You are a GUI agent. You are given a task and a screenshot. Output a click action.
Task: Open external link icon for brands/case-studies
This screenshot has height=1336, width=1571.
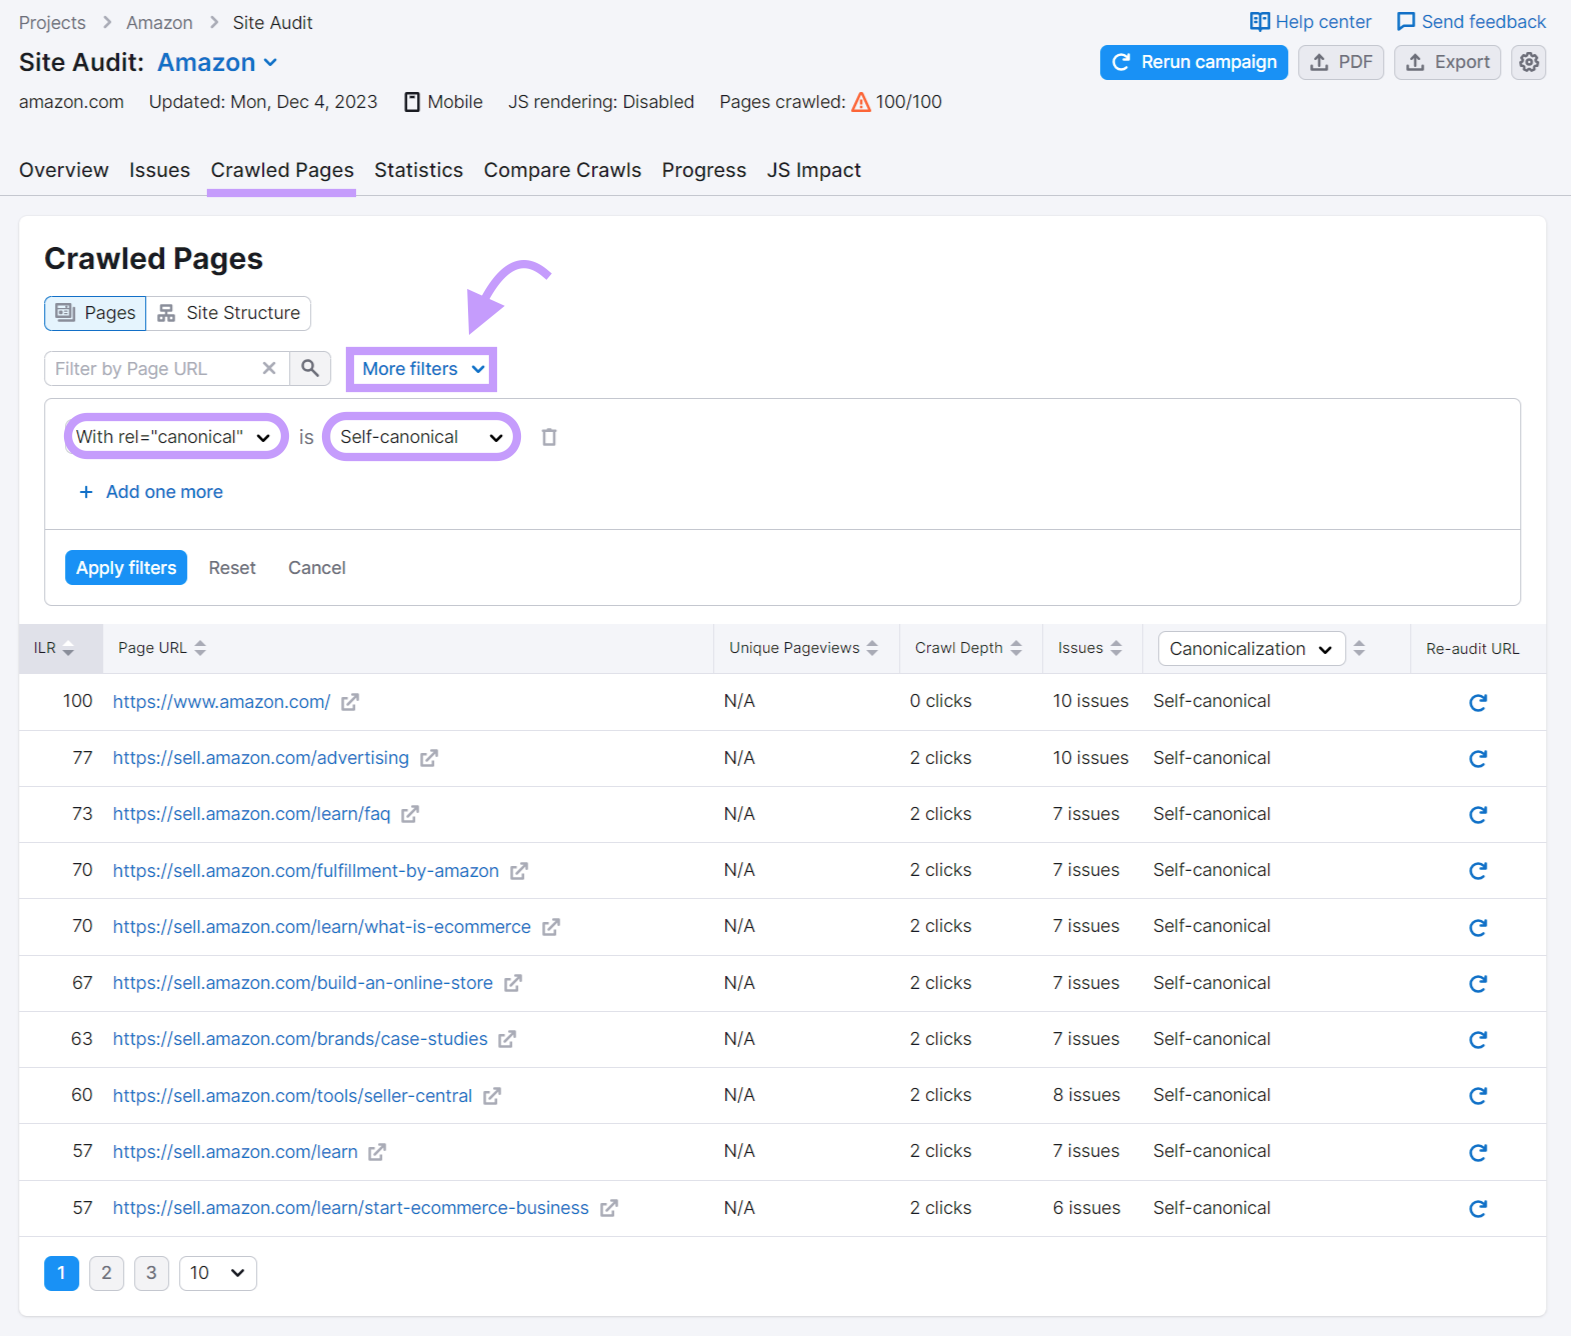[507, 1039]
